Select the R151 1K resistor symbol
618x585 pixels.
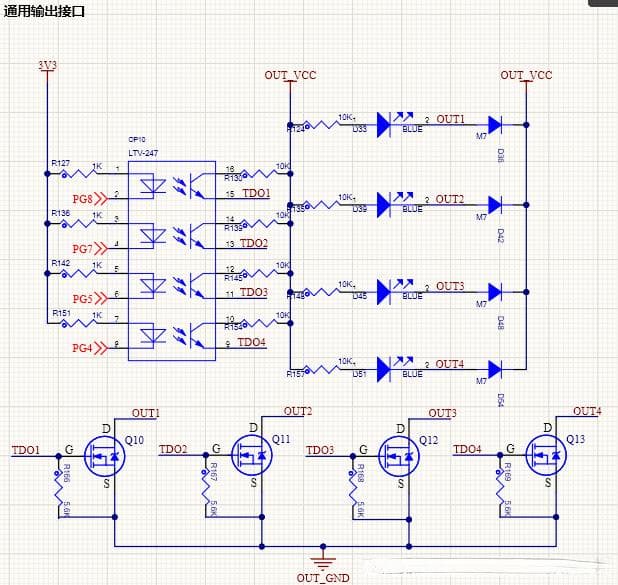click(x=79, y=323)
